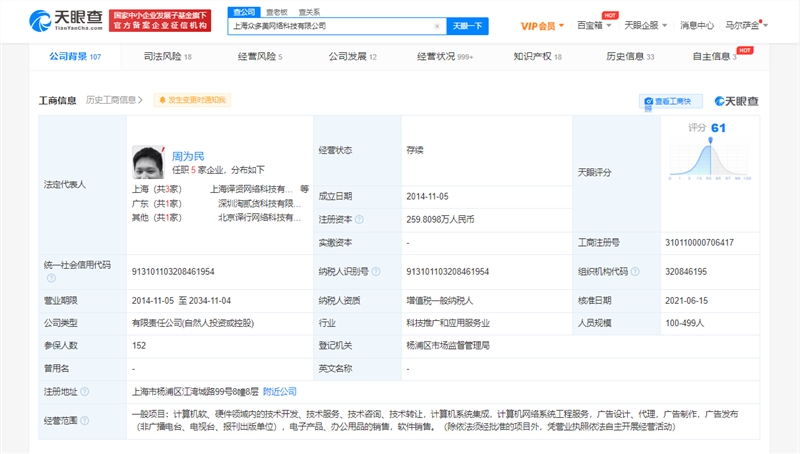Viewport: 800px width, 454px height.
Task: Click the 天眼评分 distribution chart
Action: click(x=710, y=159)
